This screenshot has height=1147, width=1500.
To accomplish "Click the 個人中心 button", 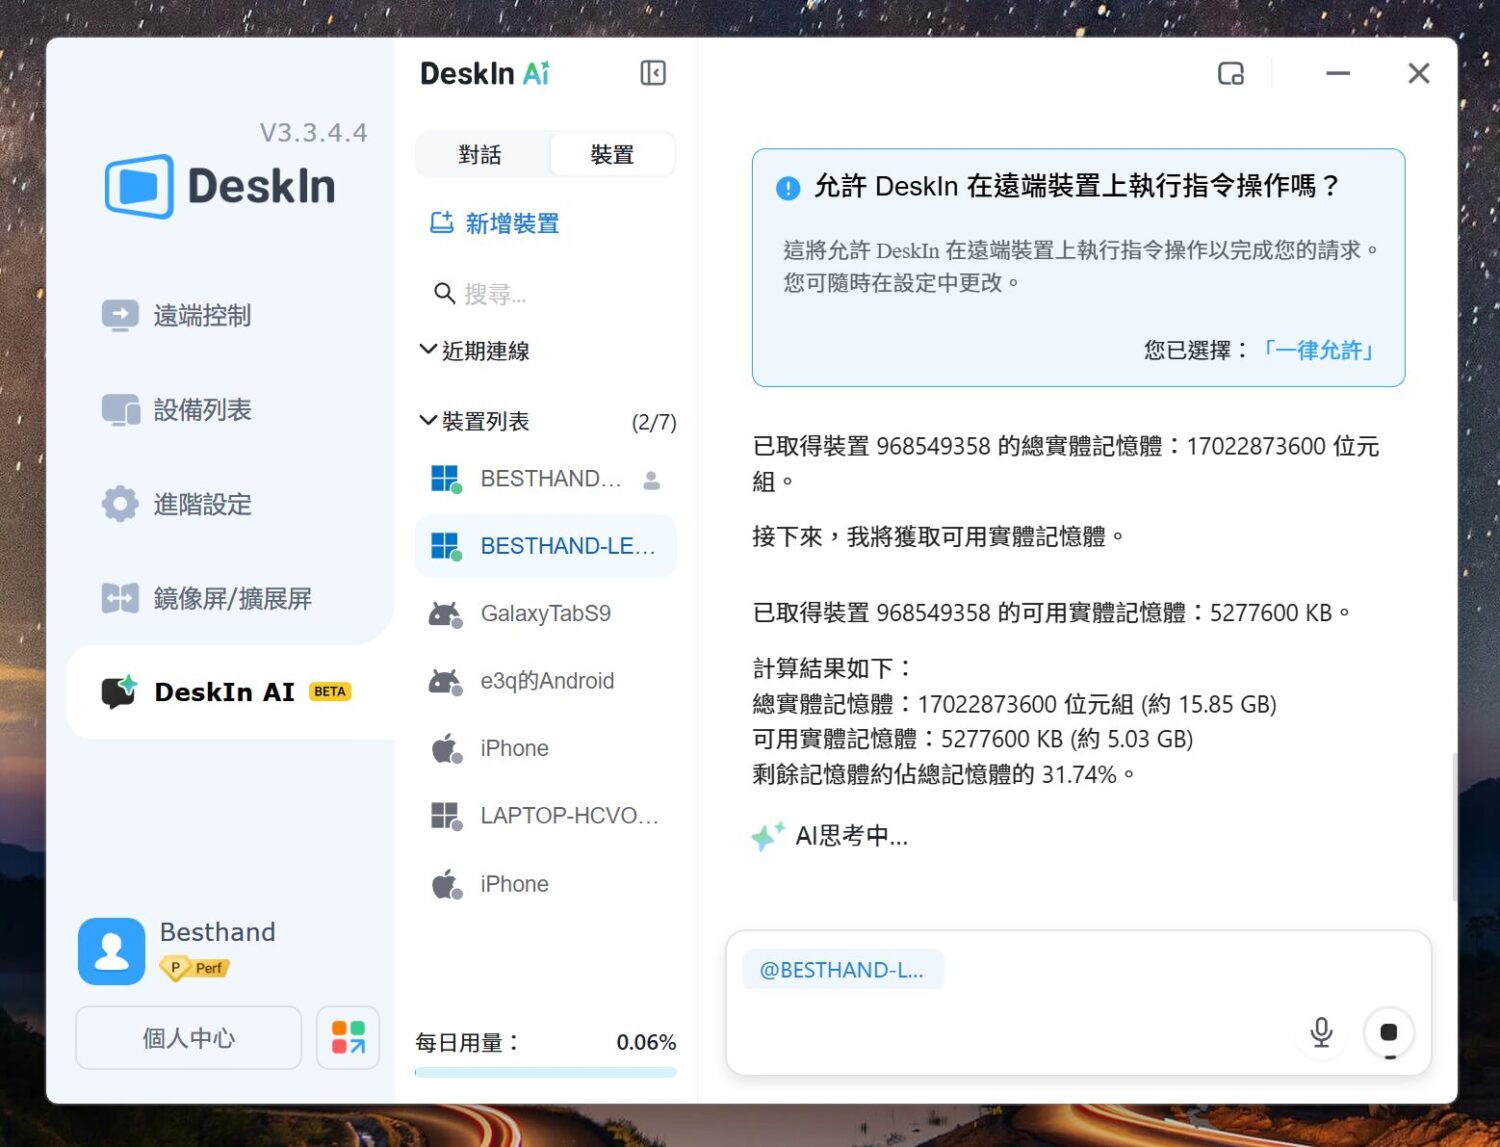I will (188, 1038).
